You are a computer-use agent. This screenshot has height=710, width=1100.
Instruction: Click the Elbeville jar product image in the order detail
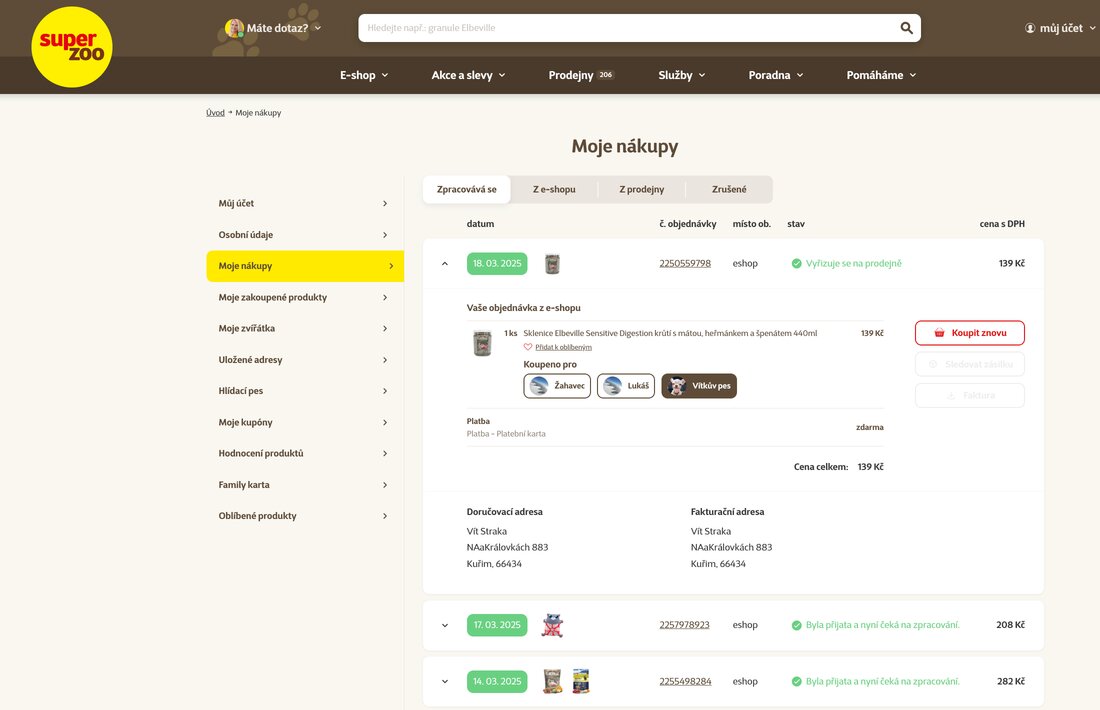[x=483, y=343]
